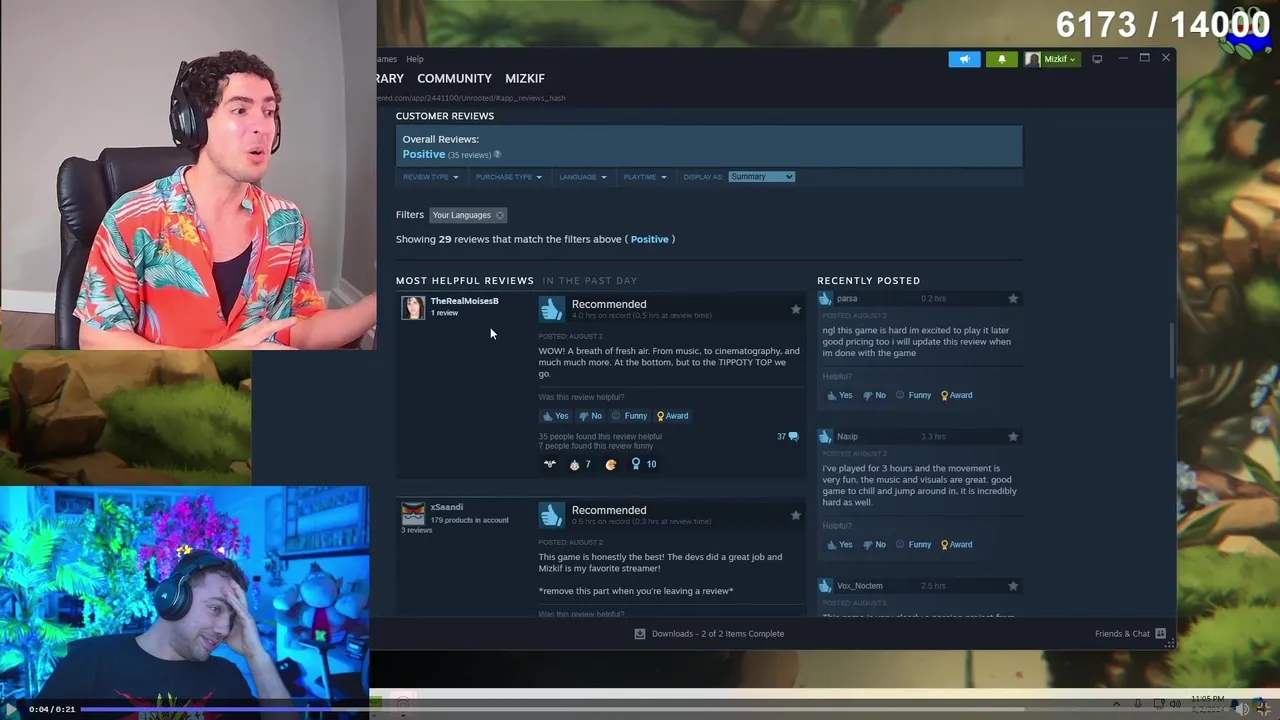Click the thumbs-up icon beside parsa
This screenshot has width=1280, height=720.
tap(825, 298)
